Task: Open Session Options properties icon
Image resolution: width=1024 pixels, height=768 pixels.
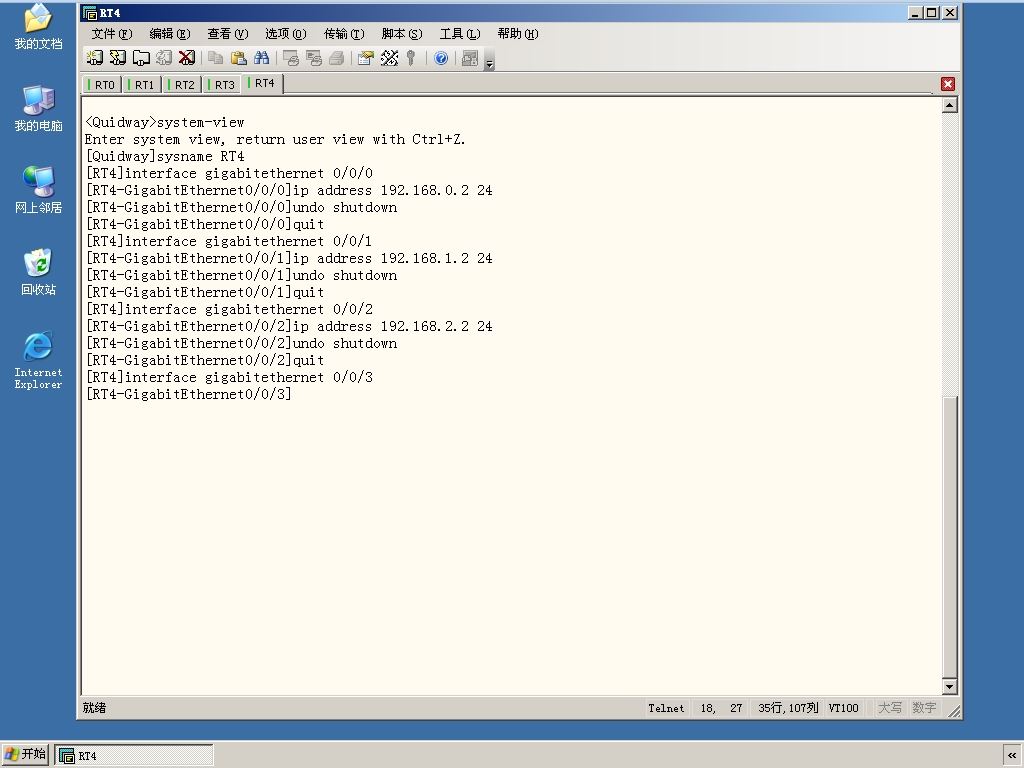Action: pyautogui.click(x=366, y=58)
